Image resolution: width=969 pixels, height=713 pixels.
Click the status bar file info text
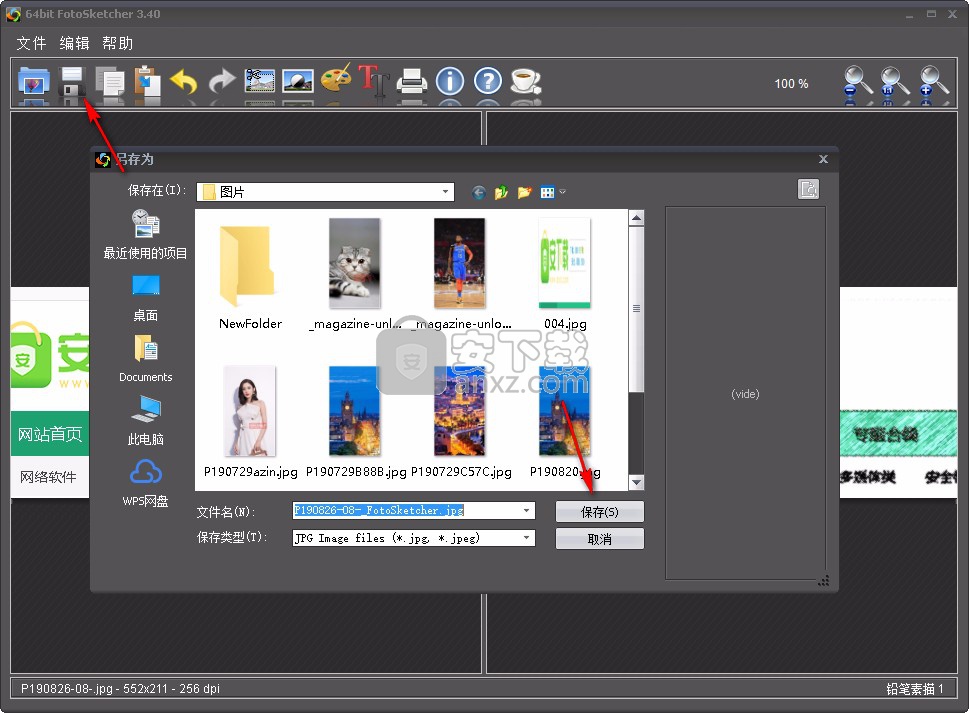pyautogui.click(x=120, y=688)
